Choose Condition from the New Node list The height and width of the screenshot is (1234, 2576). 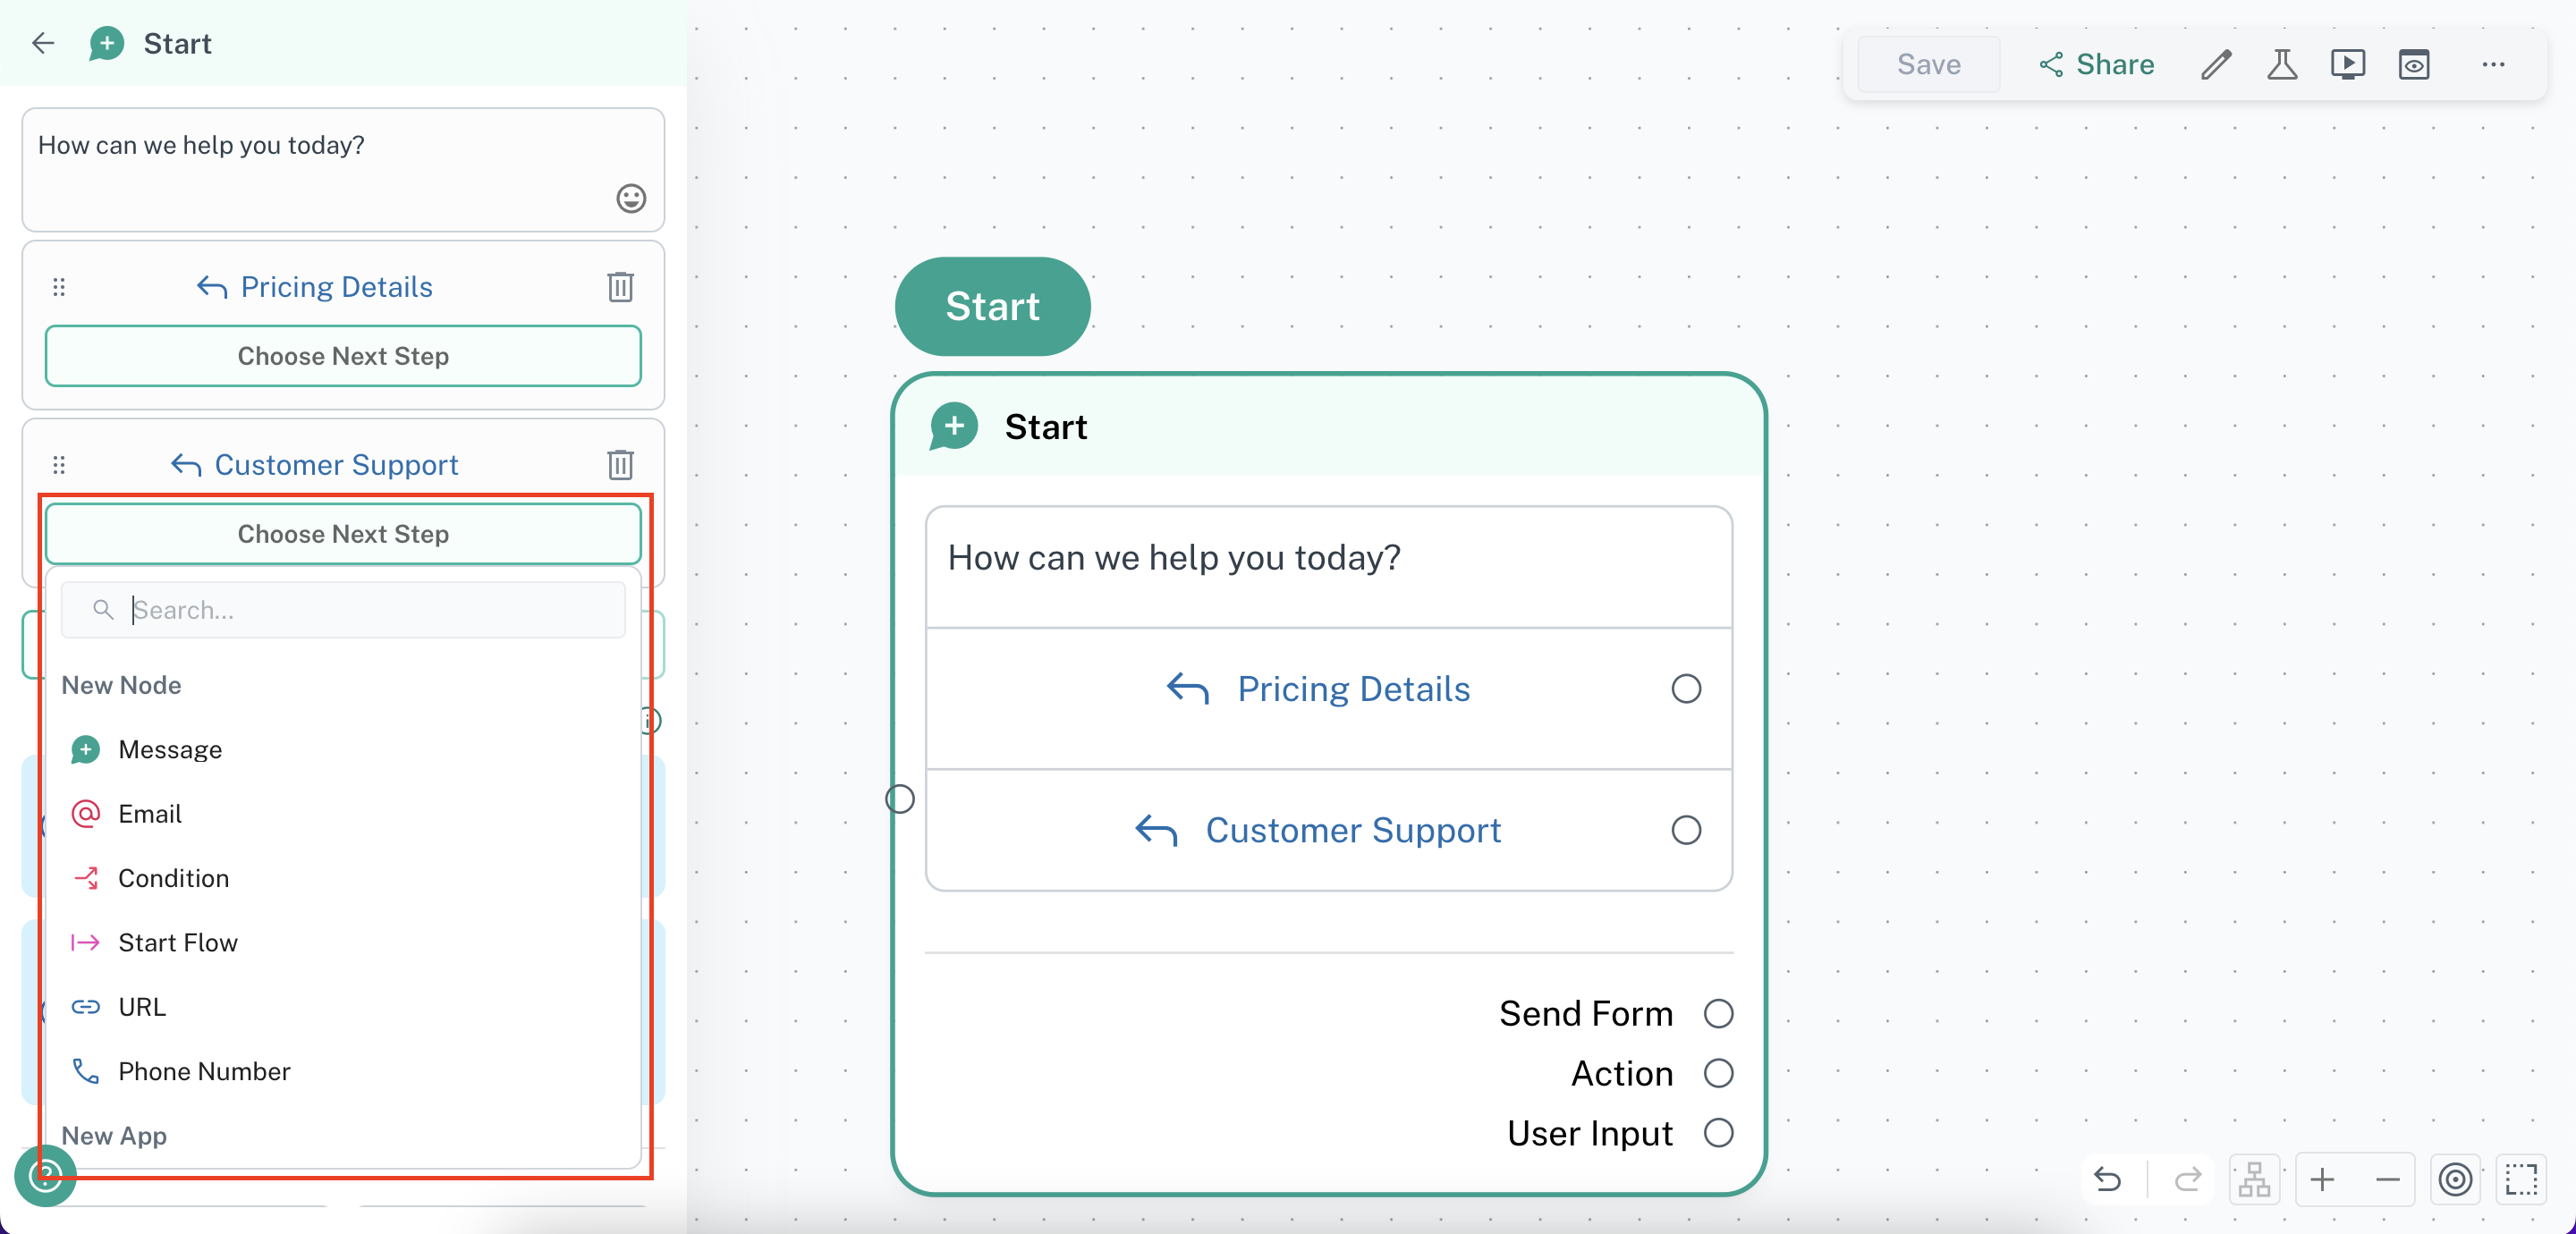[173, 878]
